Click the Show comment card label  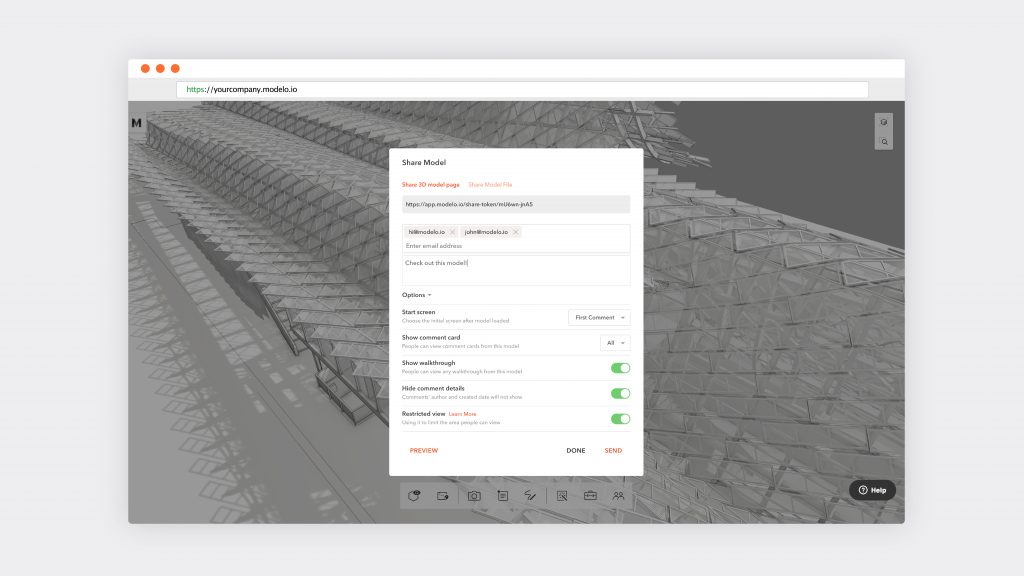point(431,338)
